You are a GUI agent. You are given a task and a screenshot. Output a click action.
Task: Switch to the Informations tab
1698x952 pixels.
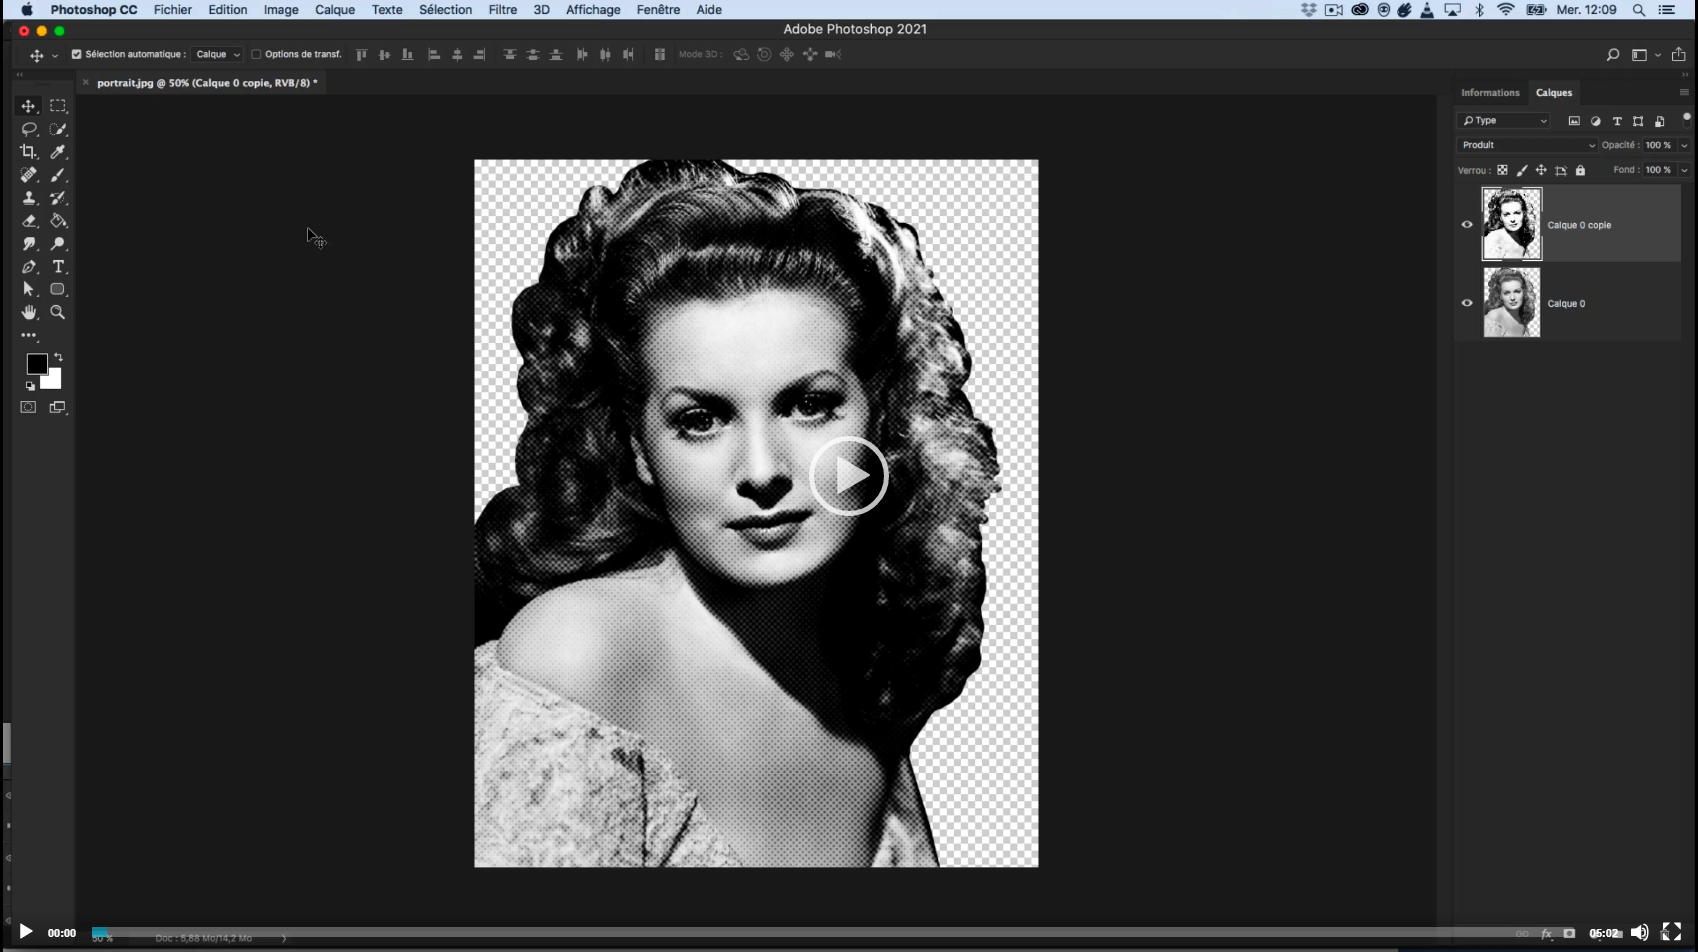pyautogui.click(x=1490, y=92)
